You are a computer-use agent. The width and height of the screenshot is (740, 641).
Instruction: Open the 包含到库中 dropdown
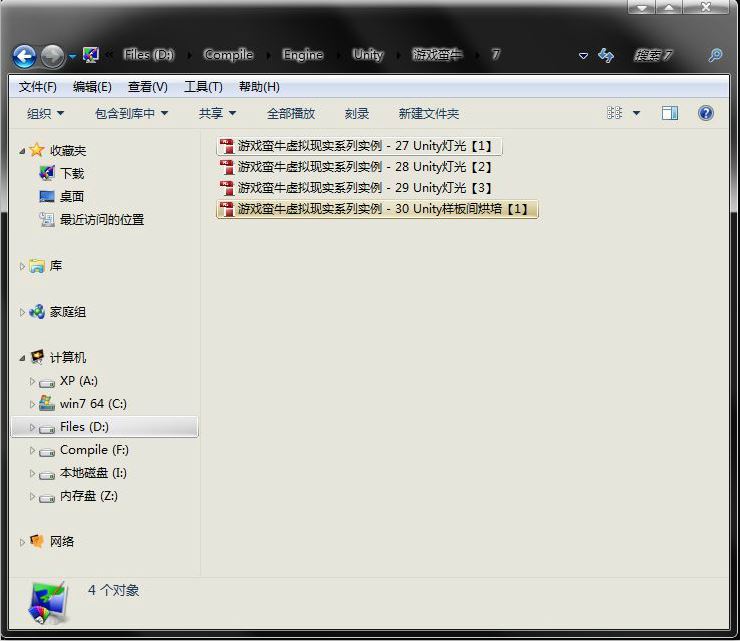coord(131,113)
